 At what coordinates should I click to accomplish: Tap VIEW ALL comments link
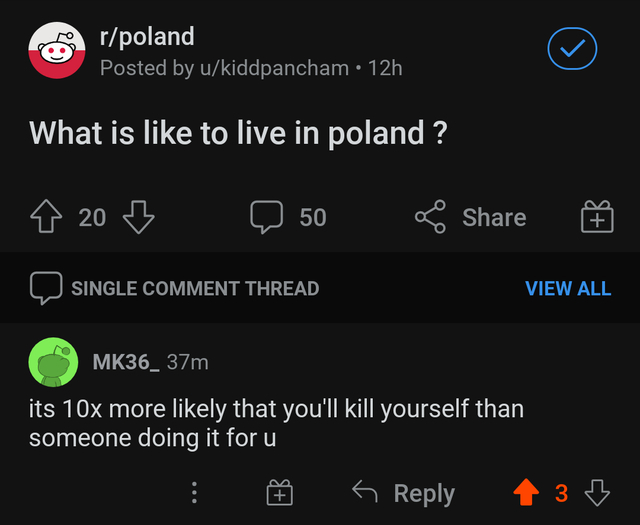coord(567,288)
